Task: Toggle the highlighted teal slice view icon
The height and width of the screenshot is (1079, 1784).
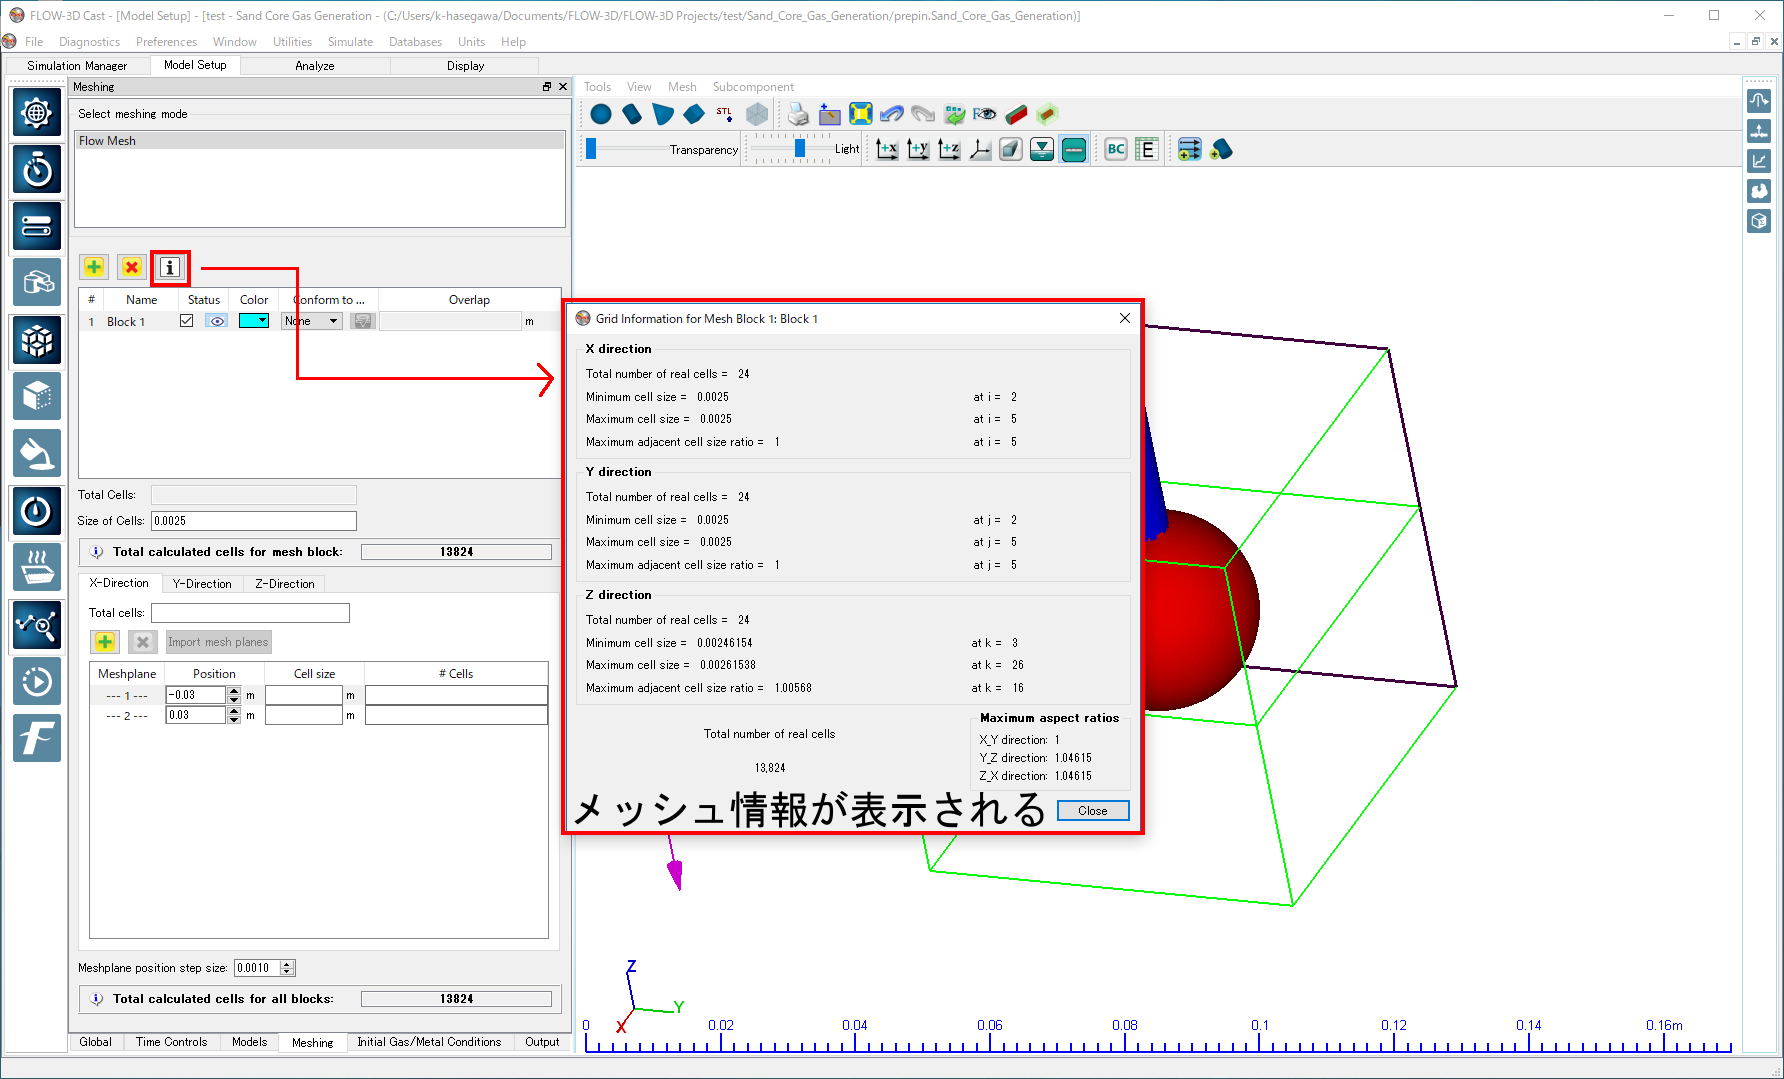Action: [1074, 150]
